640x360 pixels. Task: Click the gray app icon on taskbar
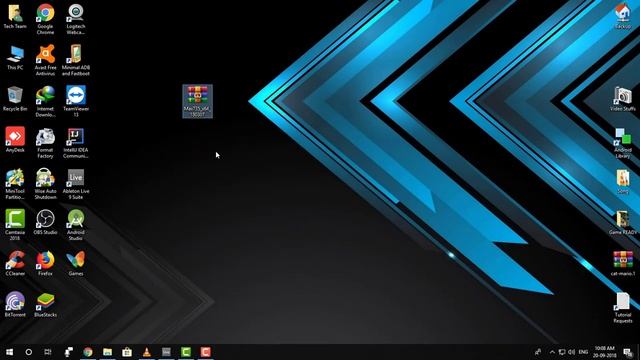[166, 352]
